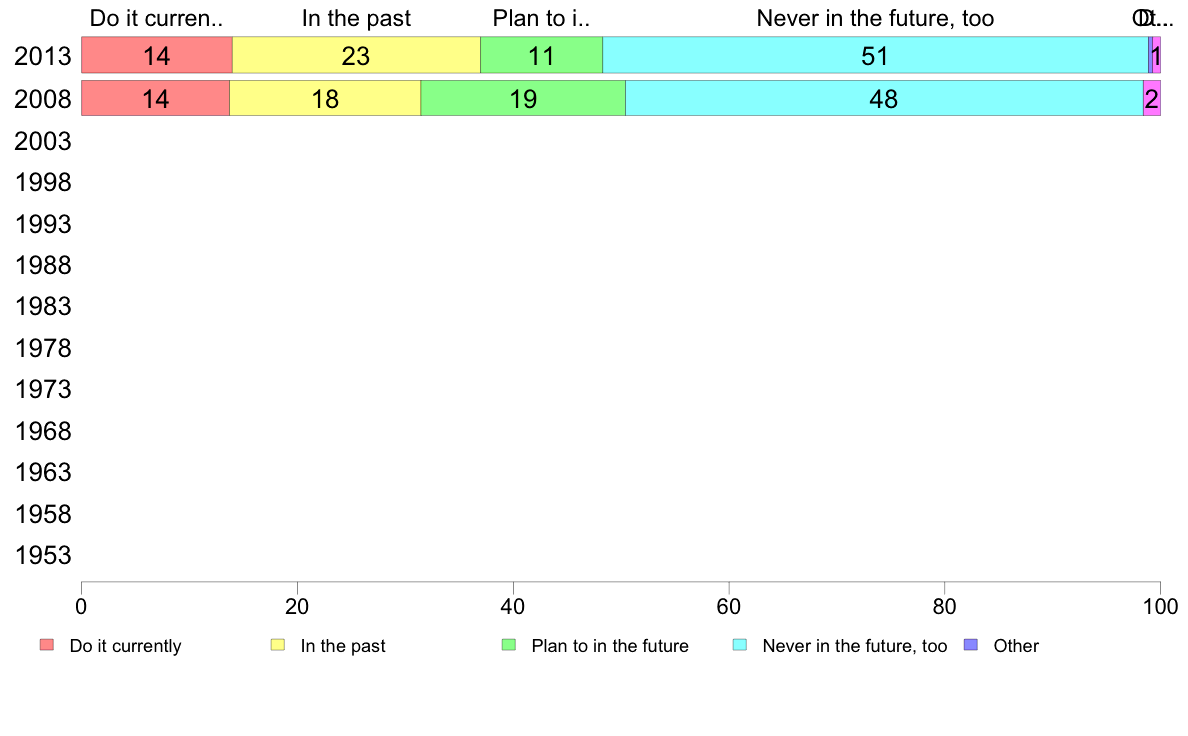Select the 2013 yellow segment showing 23
1188x736 pixels.
[356, 55]
